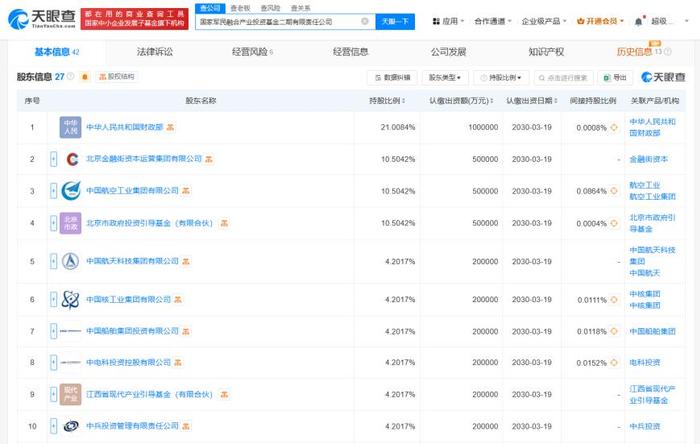The height and width of the screenshot is (444, 700).
Task: Sort by 认缴出资额(万元) column header
Action: pos(461,101)
